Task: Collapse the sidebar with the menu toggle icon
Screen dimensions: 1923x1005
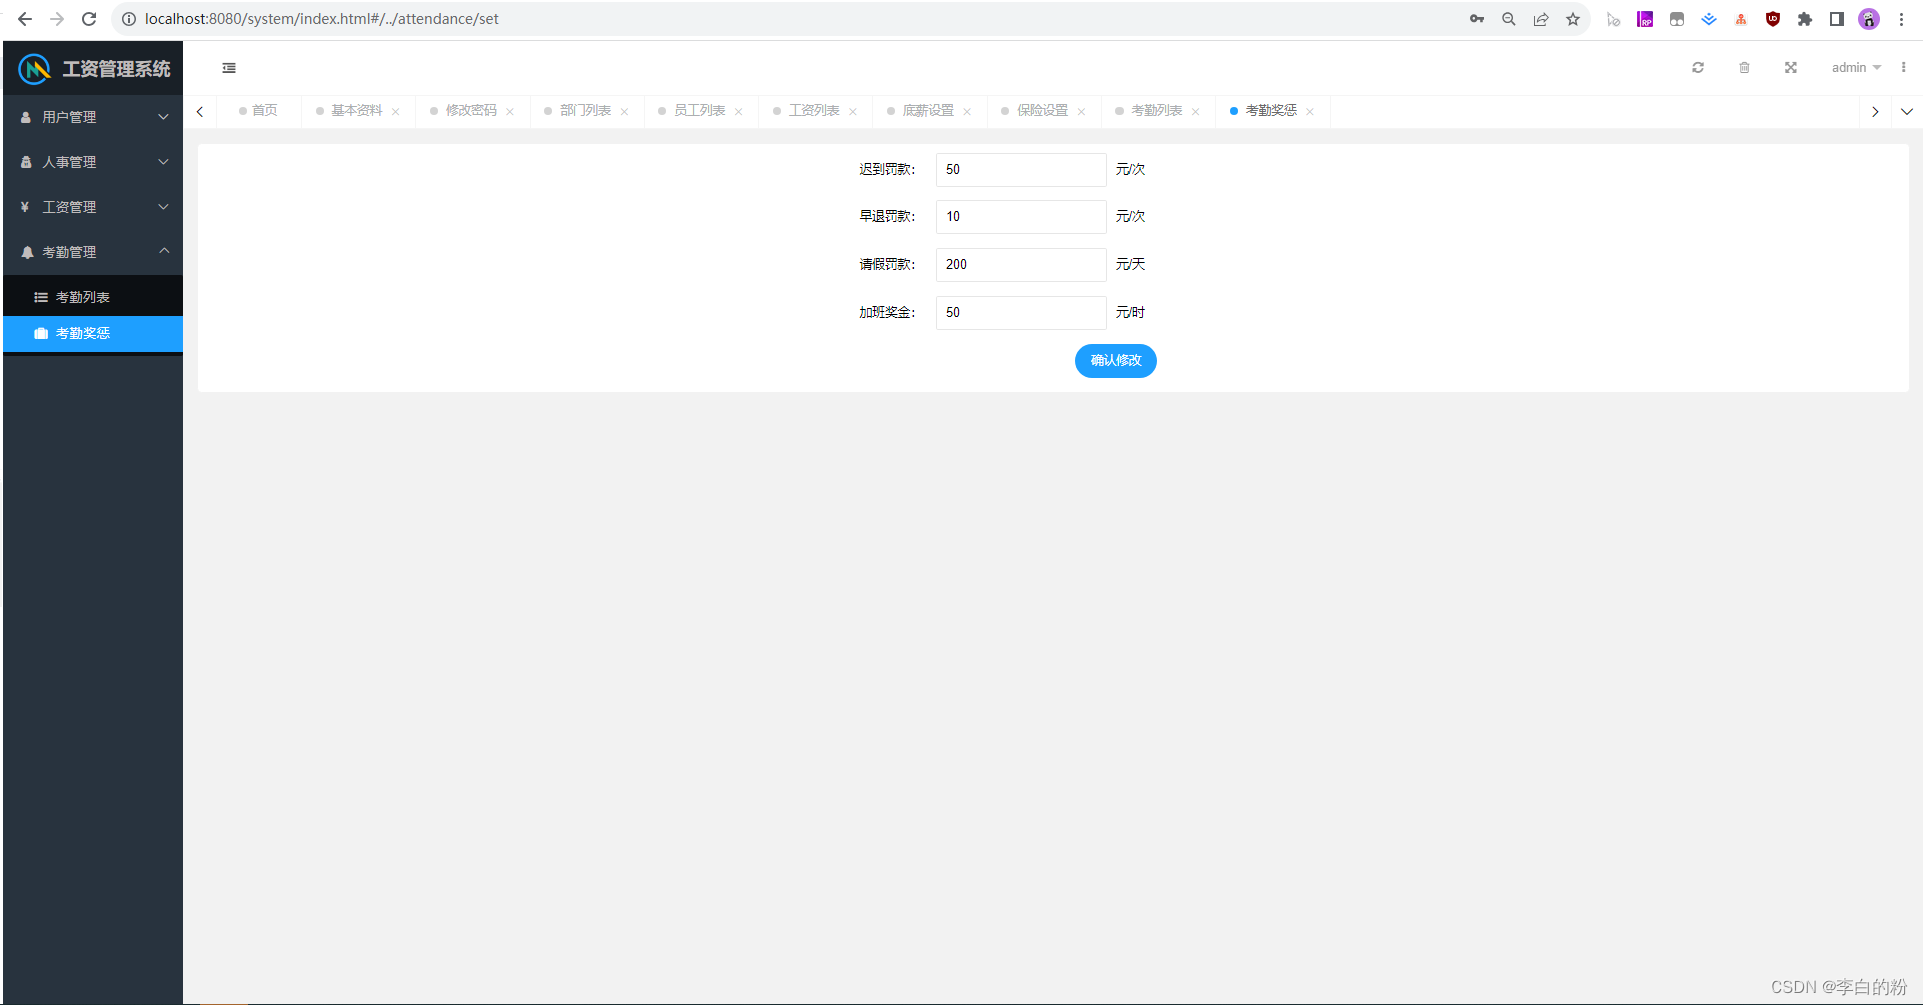Action: (229, 68)
